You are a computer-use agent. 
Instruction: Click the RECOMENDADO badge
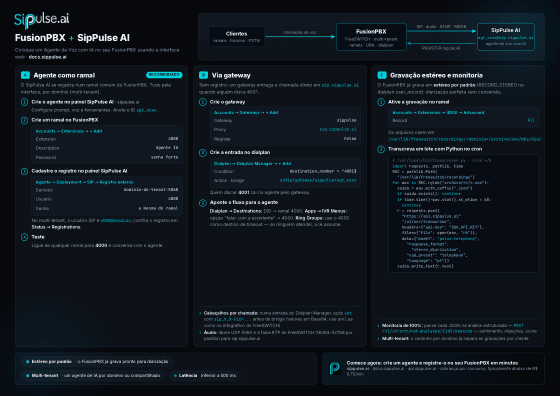pos(164,75)
